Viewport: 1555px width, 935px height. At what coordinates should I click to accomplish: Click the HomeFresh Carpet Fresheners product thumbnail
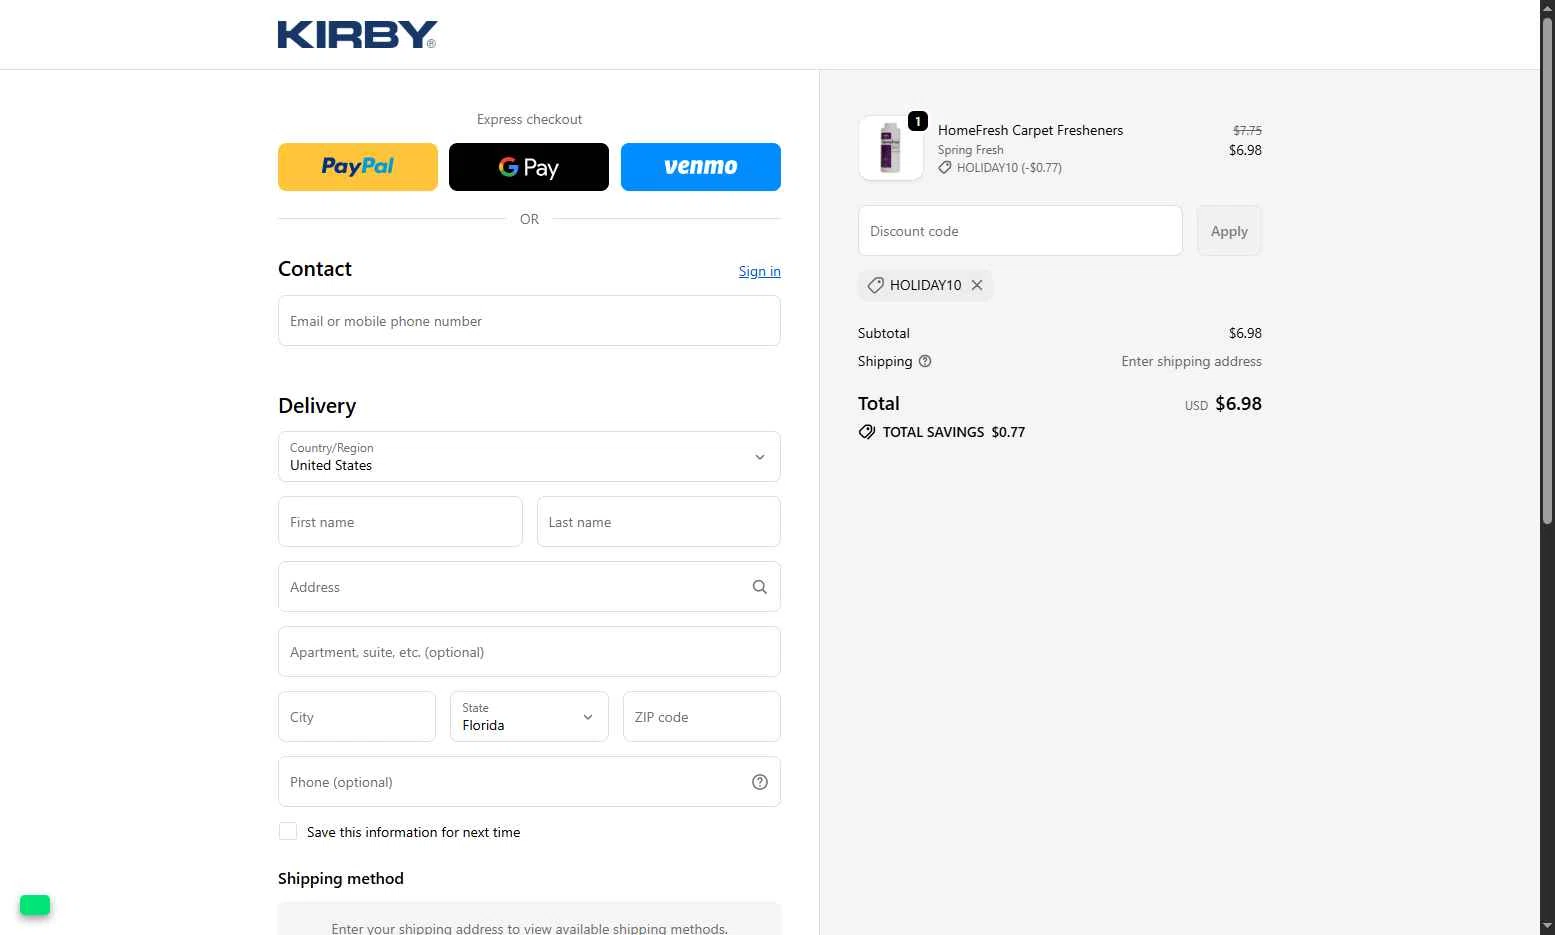pos(891,148)
